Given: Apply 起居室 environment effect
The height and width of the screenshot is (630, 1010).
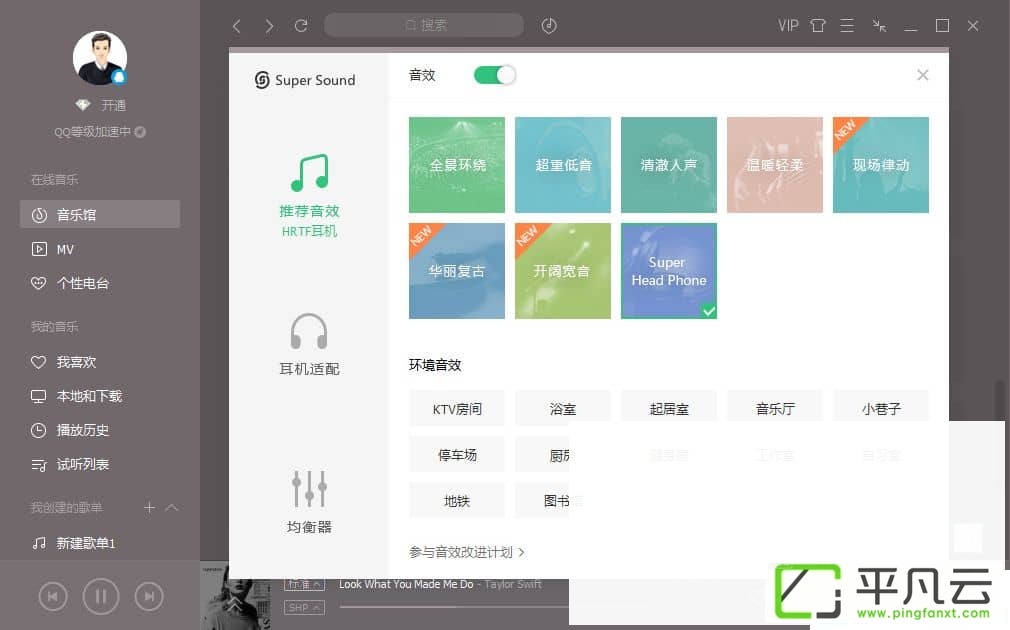Looking at the screenshot, I should (x=669, y=409).
